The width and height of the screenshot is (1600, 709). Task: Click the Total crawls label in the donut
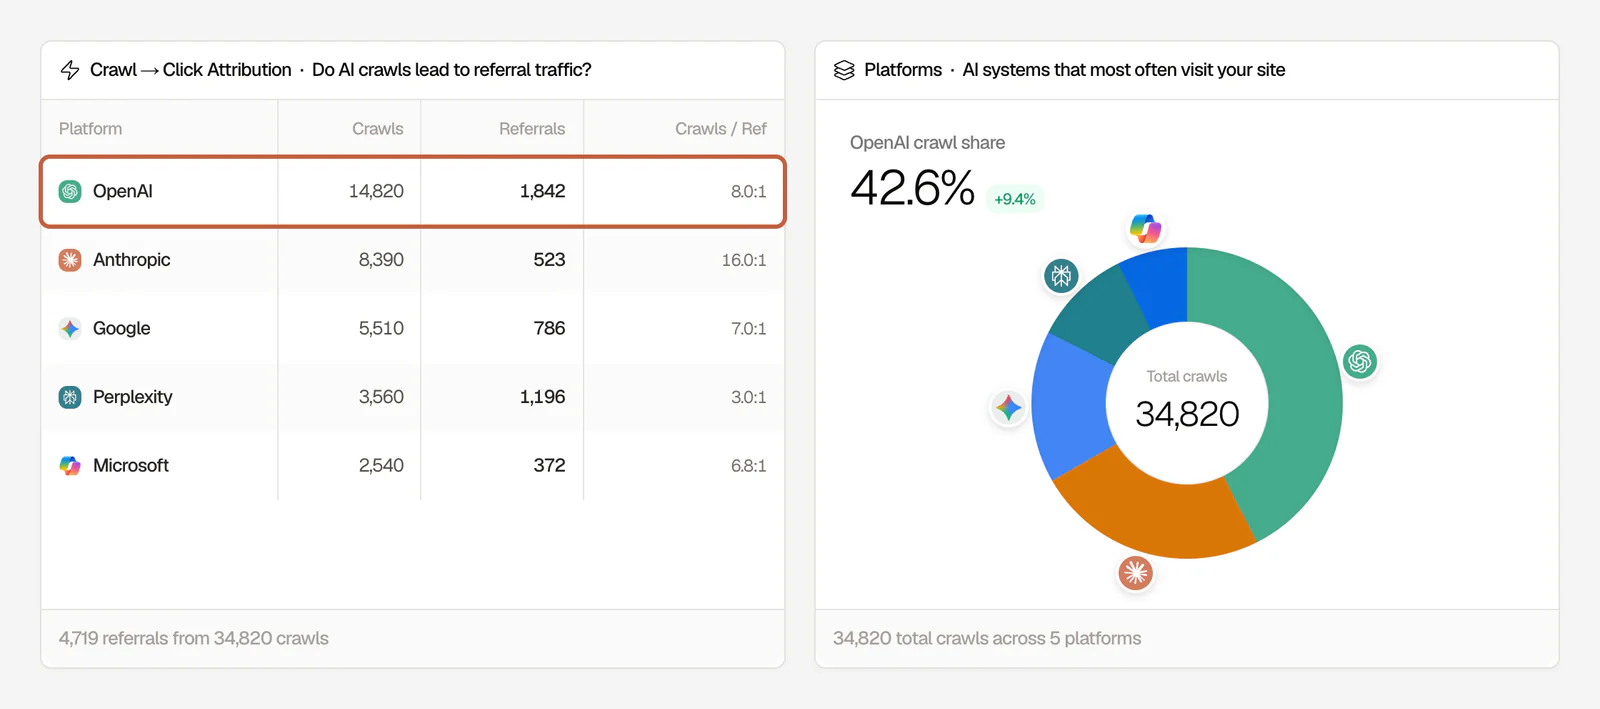pos(1186,377)
